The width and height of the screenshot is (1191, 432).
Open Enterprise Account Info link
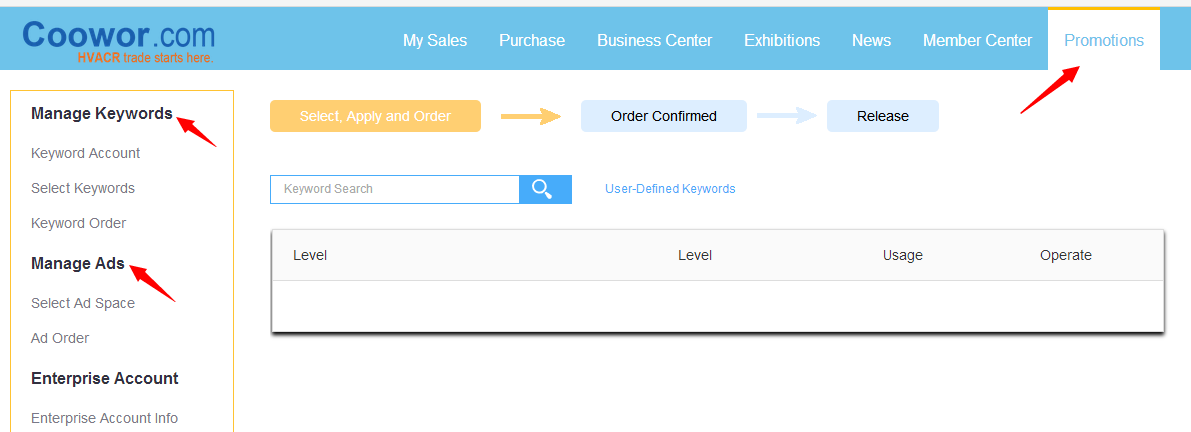click(105, 418)
